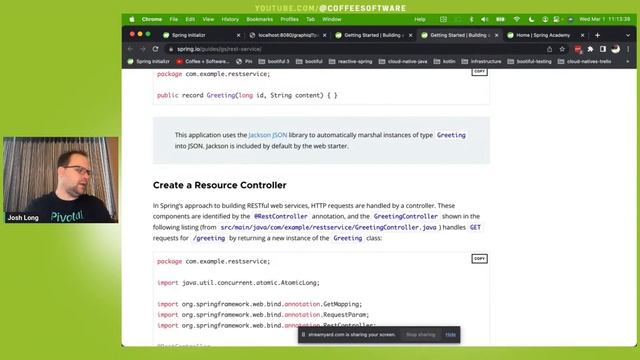Image resolution: width=640 pixels, height=360 pixels.
Task: Go back to previous page
Action: (131, 49)
